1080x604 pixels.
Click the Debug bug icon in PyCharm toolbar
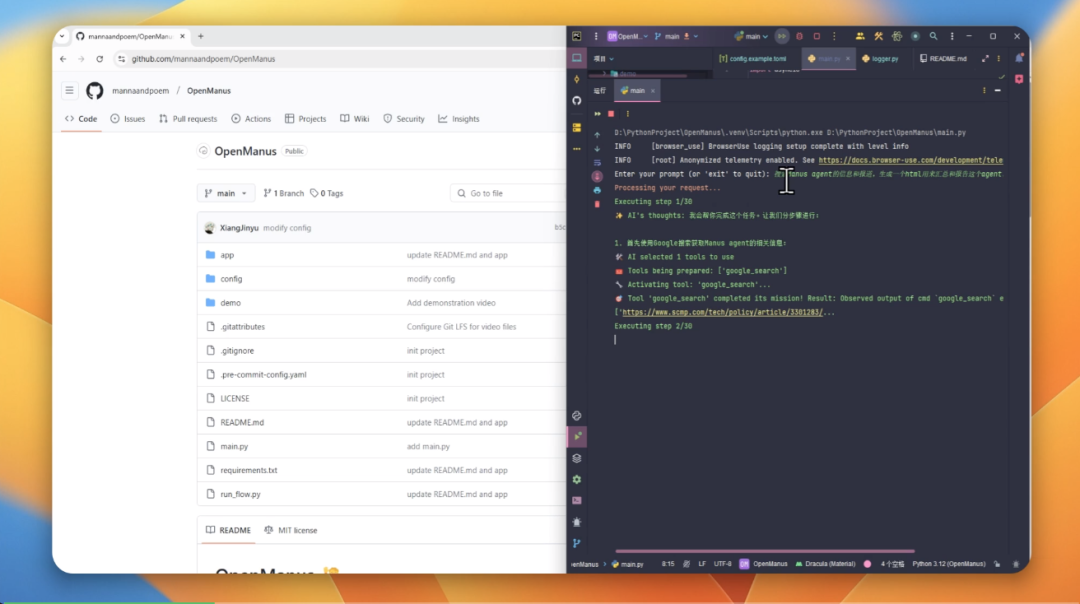click(x=800, y=37)
